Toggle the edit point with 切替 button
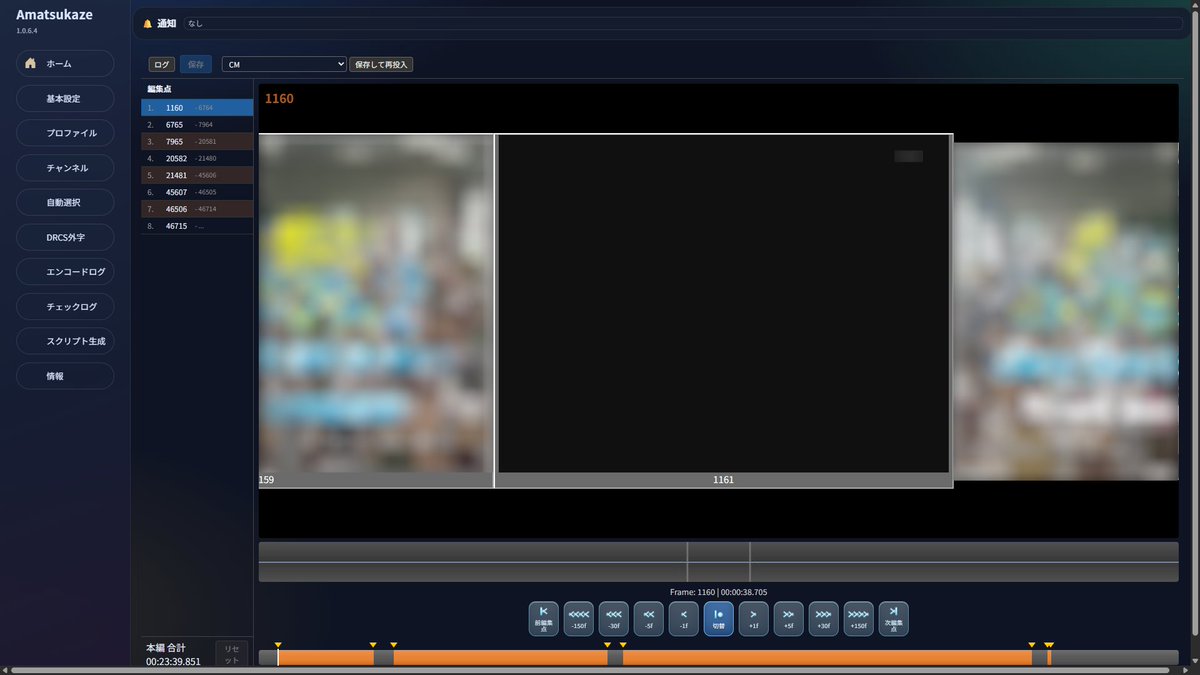Image resolution: width=1200 pixels, height=675 pixels. [x=718, y=619]
